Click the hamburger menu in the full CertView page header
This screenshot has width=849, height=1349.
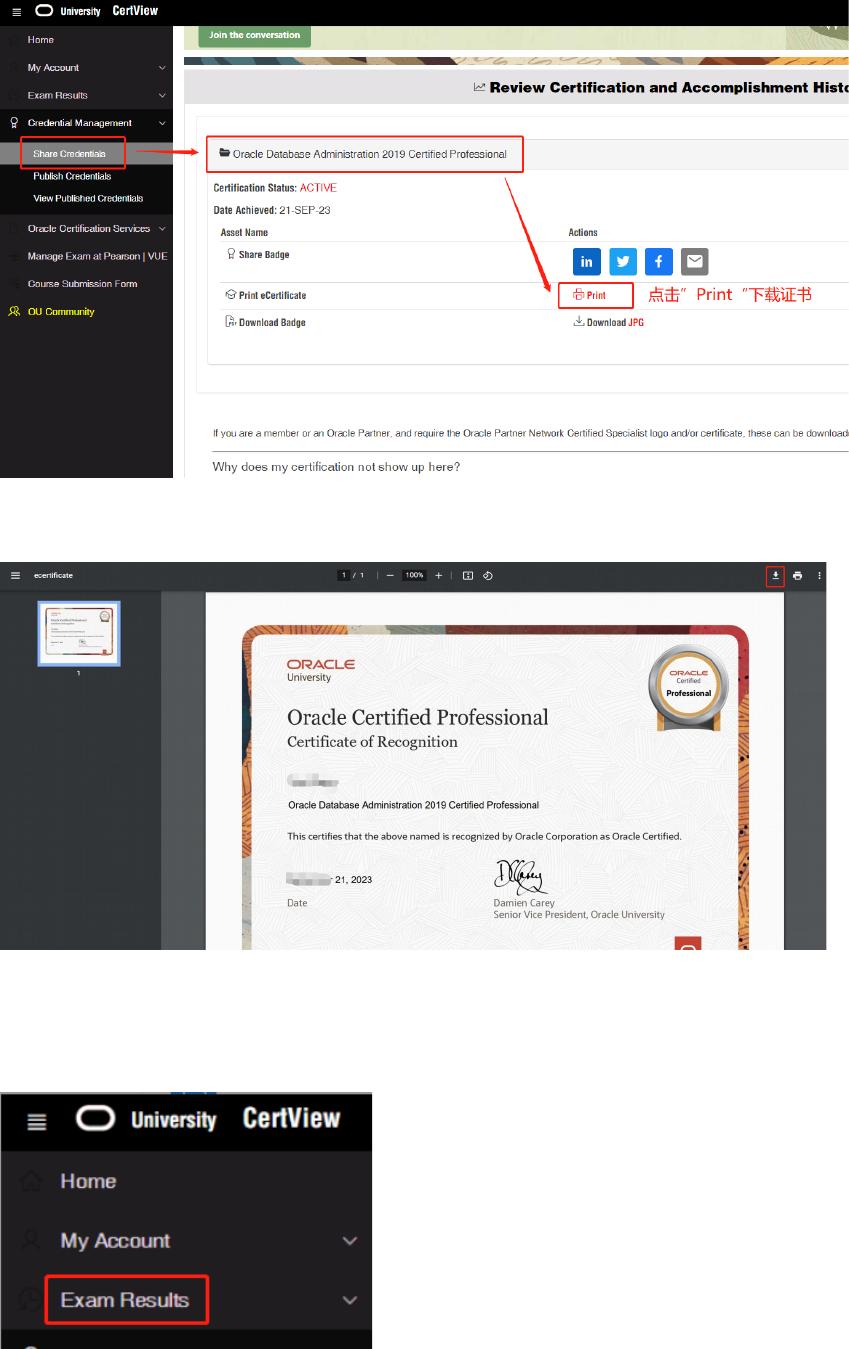(x=15, y=12)
